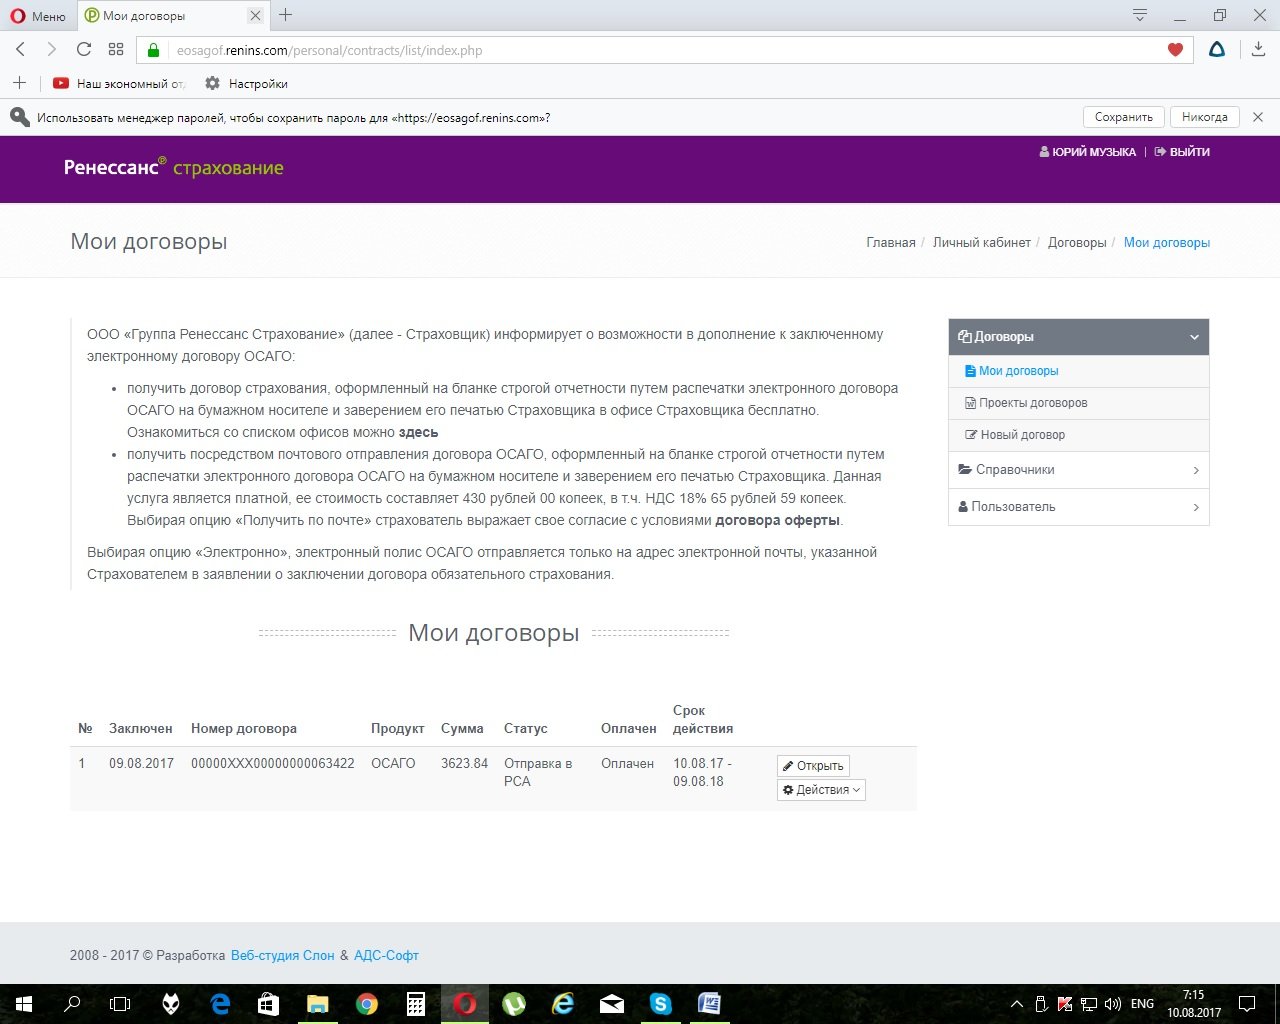Open the tab menu icon in the title bar
This screenshot has width=1280, height=1024.
coord(1139,15)
